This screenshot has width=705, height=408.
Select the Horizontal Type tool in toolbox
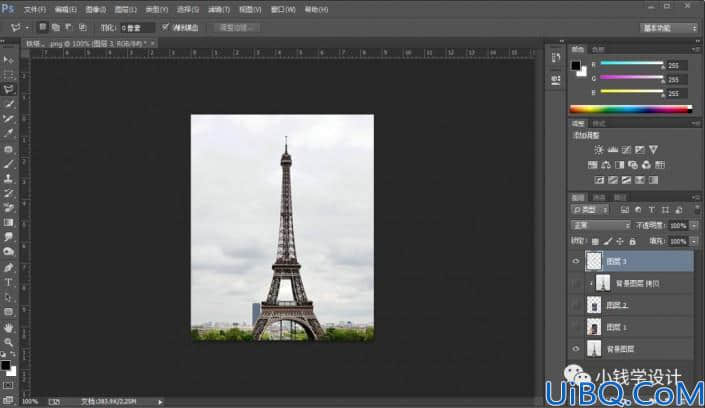[x=8, y=282]
